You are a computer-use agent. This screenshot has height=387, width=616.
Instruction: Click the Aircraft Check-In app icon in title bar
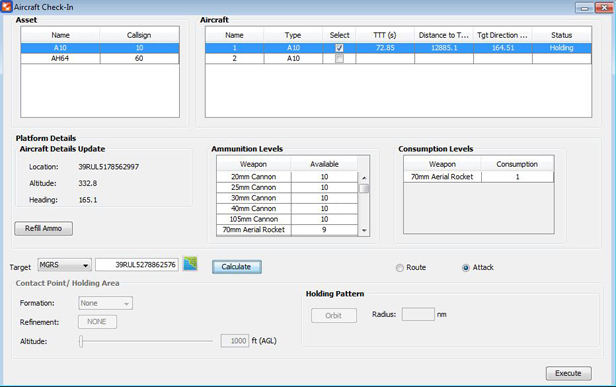tap(7, 7)
